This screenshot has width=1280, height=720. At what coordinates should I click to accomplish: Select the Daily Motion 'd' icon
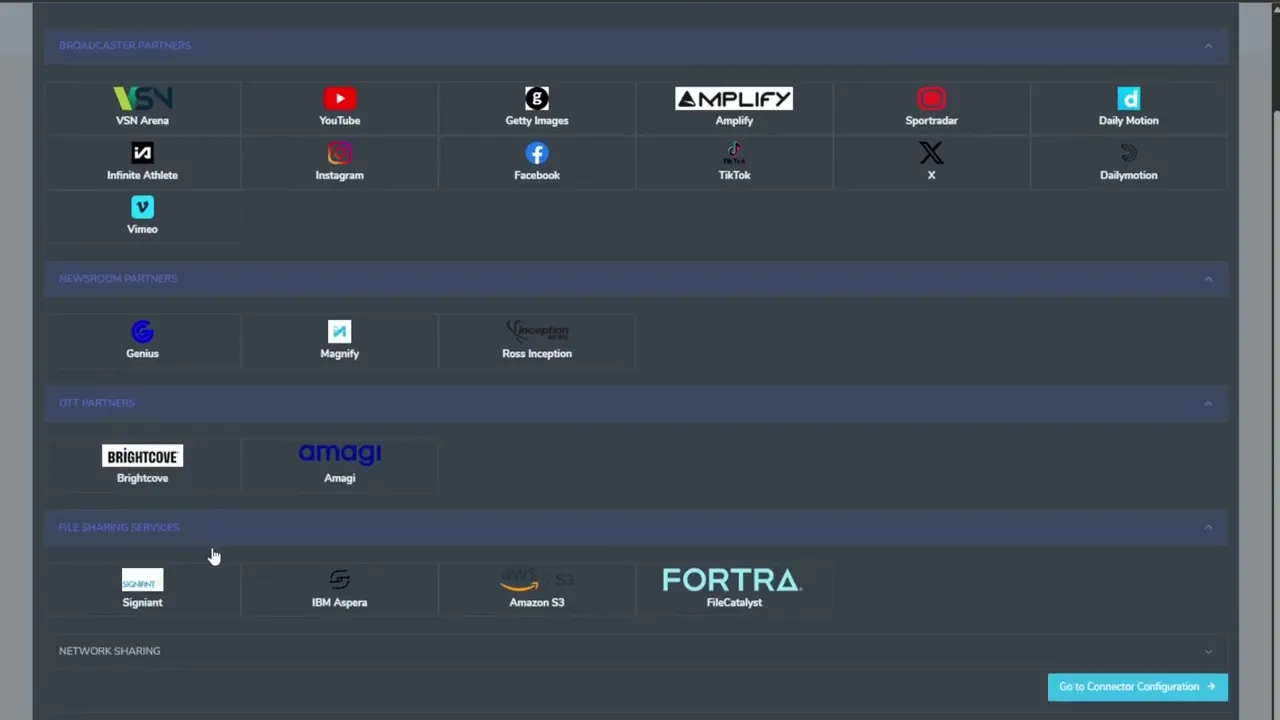(1129, 98)
